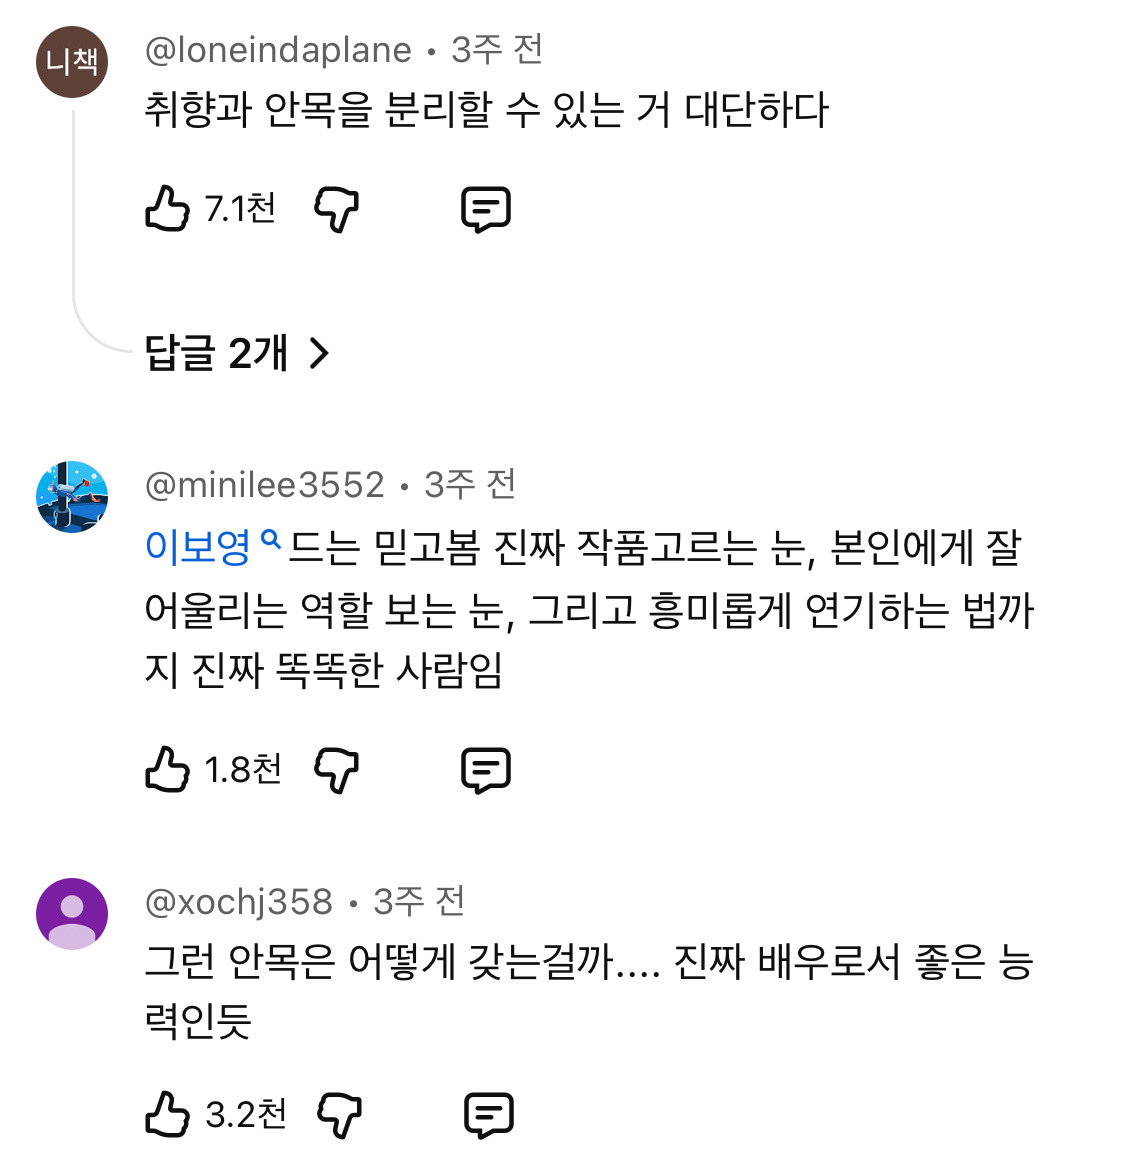Open @loneindaplane's channel via username
This screenshot has height=1174, width=1125.
click(278, 50)
